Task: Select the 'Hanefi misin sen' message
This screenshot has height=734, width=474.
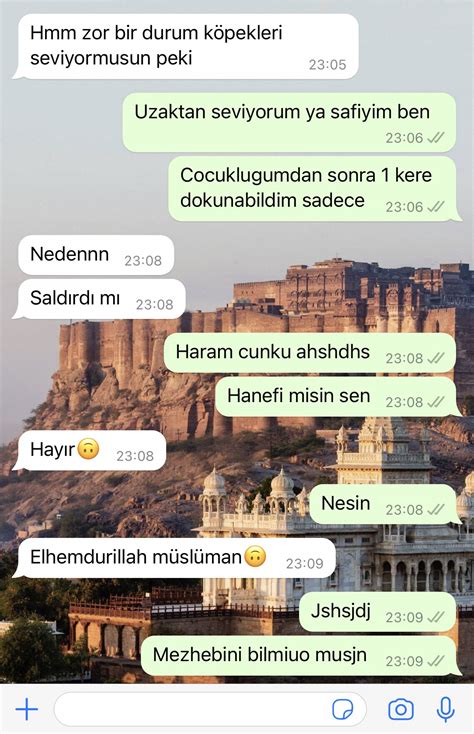Action: pyautogui.click(x=338, y=397)
